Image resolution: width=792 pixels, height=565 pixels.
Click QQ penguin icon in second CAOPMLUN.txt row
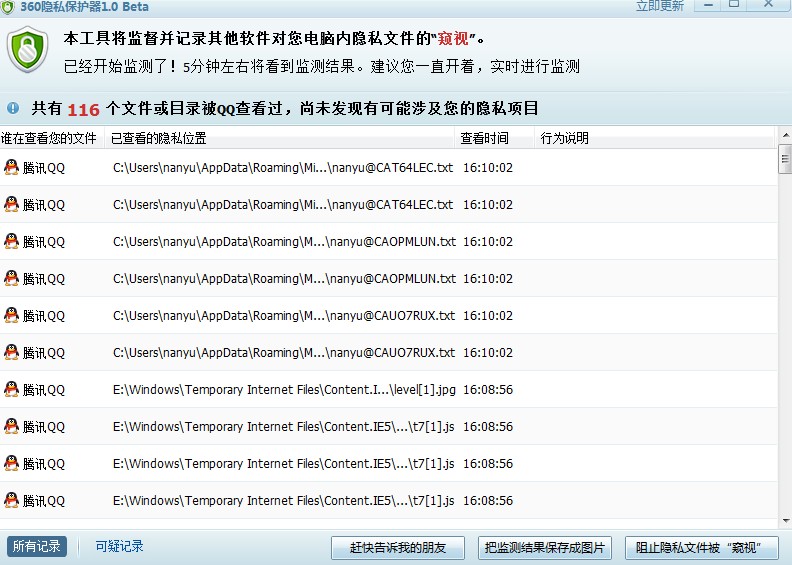(x=11, y=278)
